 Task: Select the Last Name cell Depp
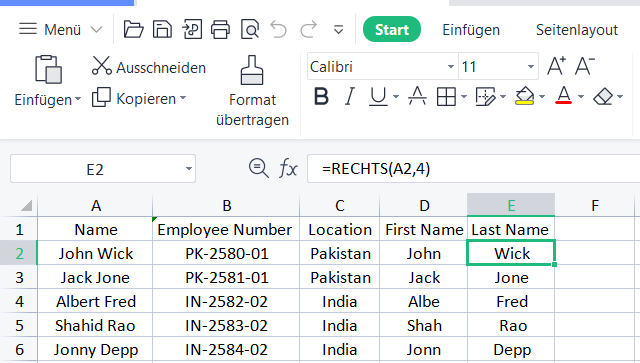[x=511, y=350]
